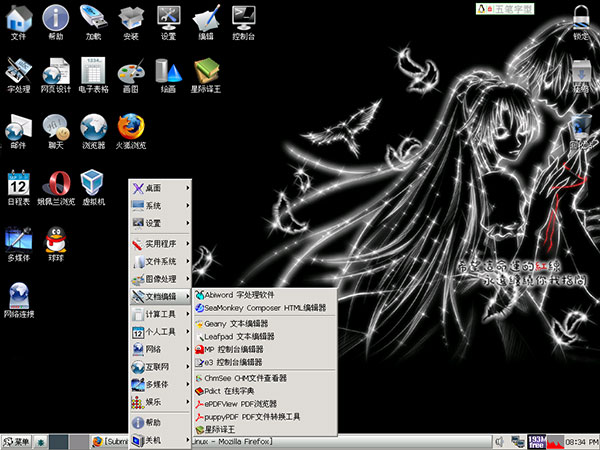Open the 安装 package box desktop icon

pos(131,22)
